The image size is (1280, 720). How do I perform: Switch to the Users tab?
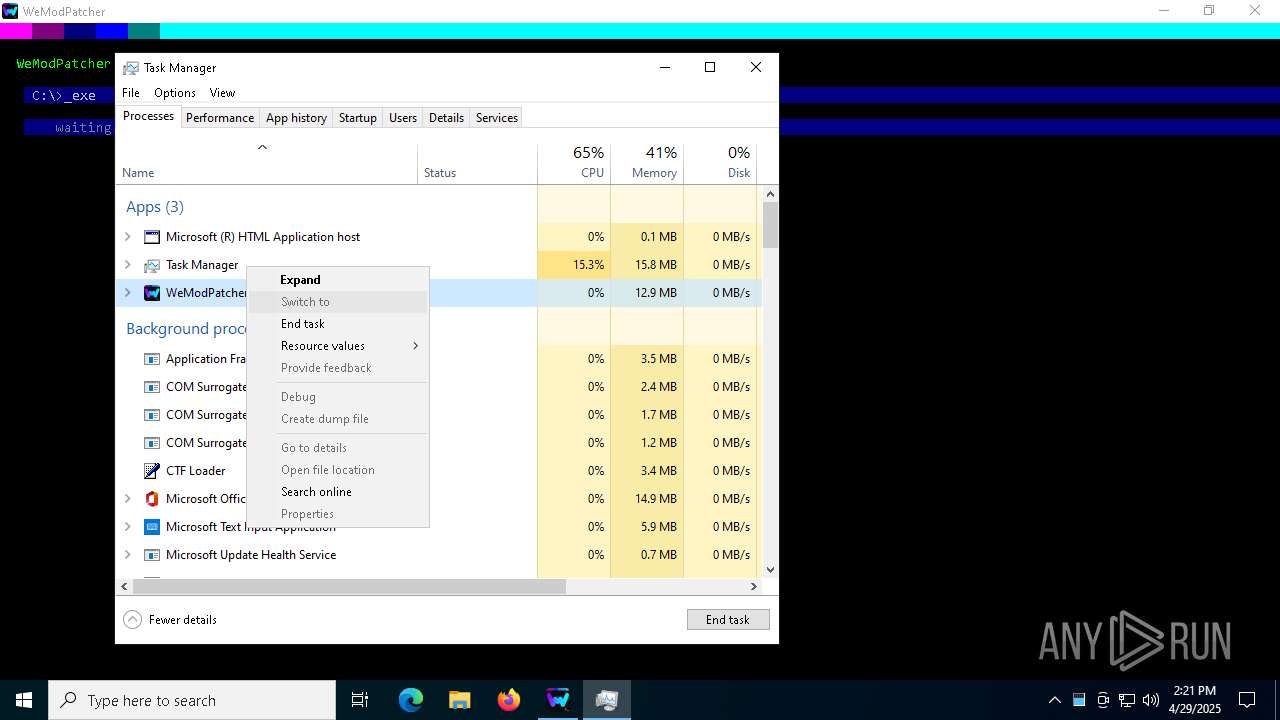pos(403,118)
